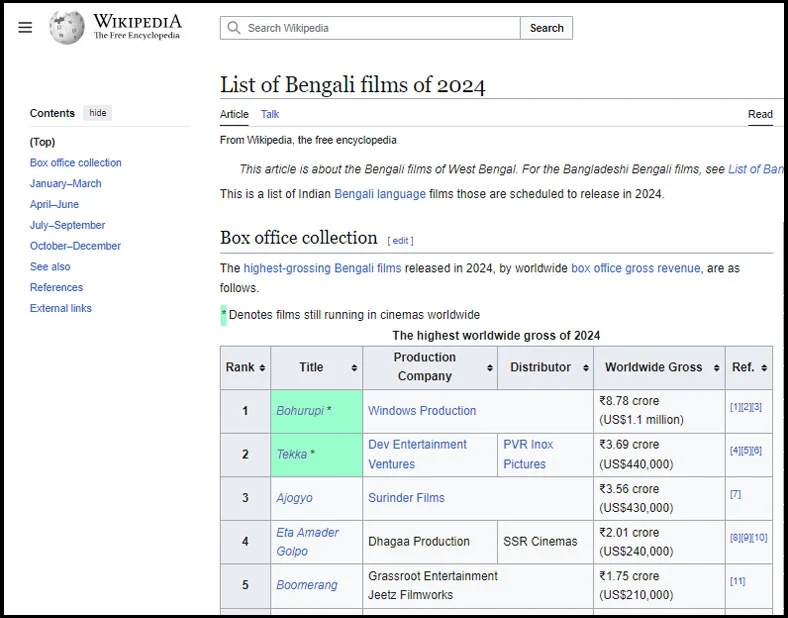Image resolution: width=788 pixels, height=618 pixels.
Task: Open box office gross revenue link
Action: [x=636, y=268]
